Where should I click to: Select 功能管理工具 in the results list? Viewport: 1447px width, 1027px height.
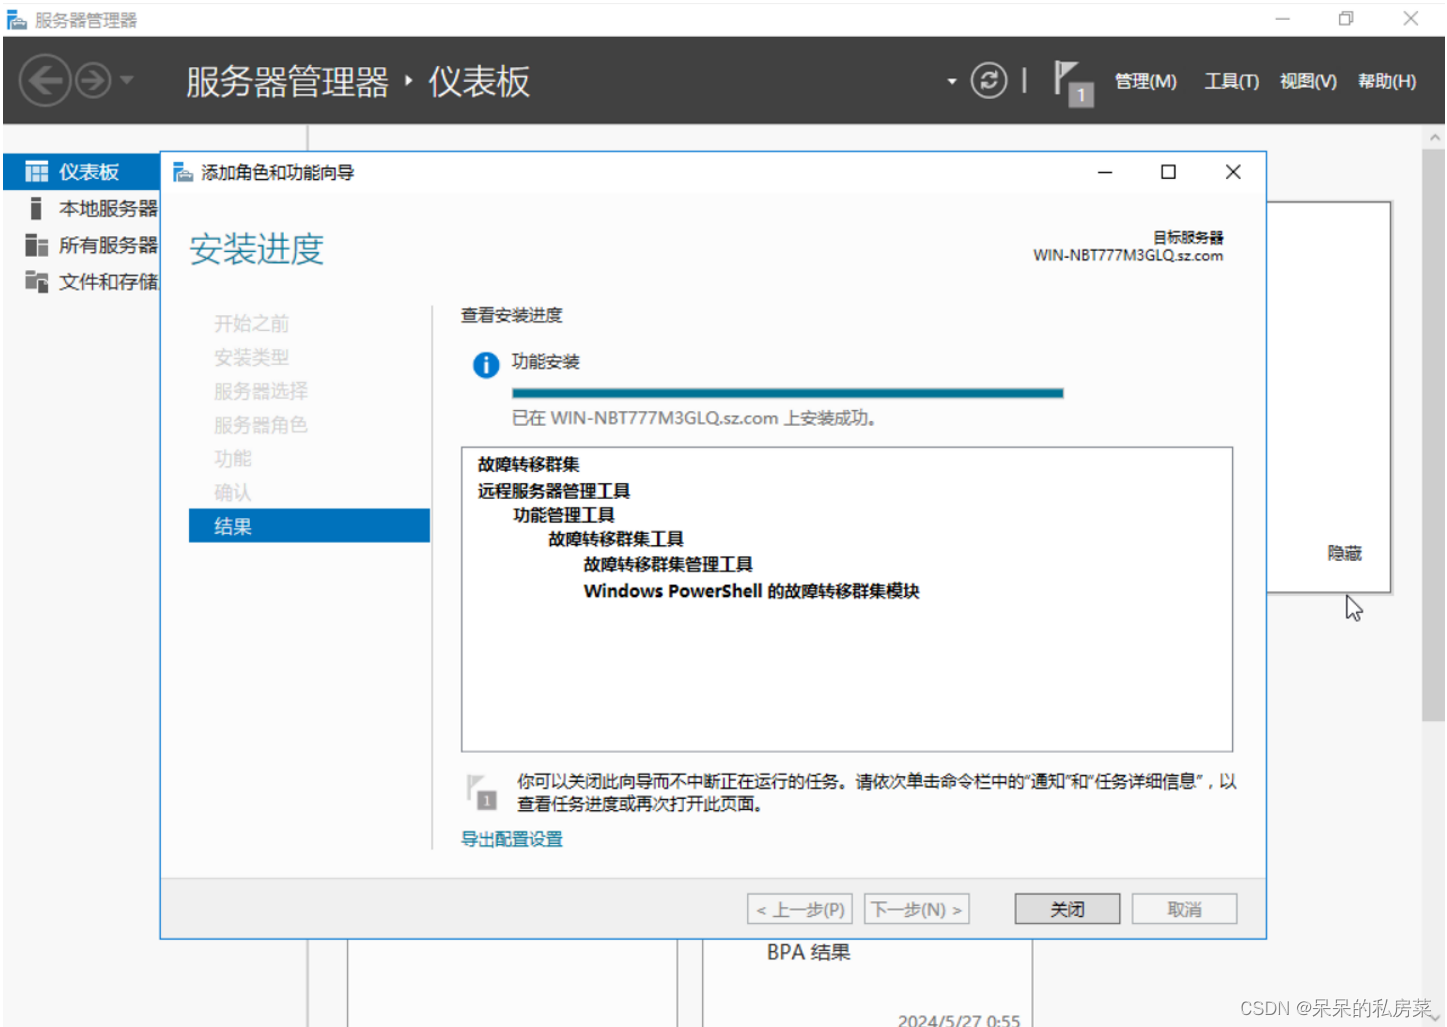[564, 515]
